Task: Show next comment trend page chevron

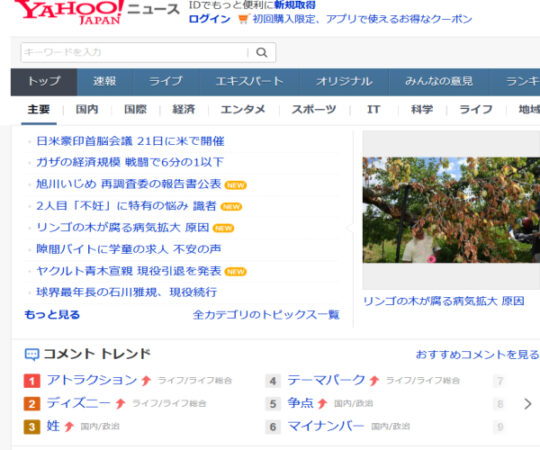Action: [x=528, y=404]
